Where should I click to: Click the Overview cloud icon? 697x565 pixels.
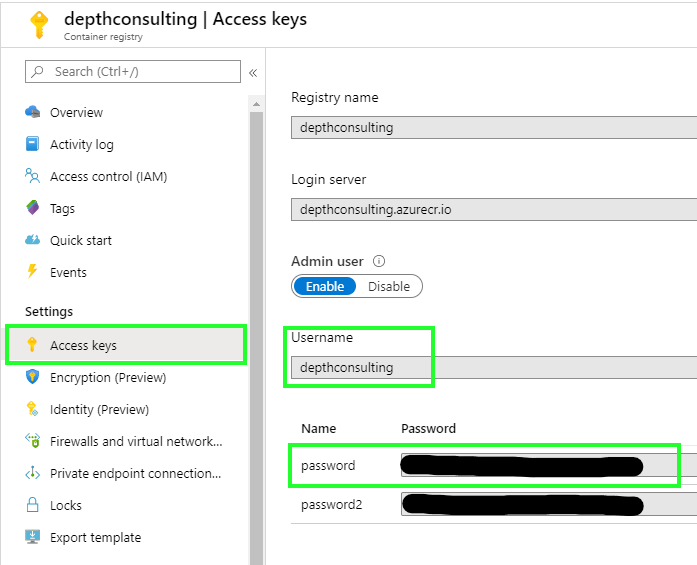[32, 112]
